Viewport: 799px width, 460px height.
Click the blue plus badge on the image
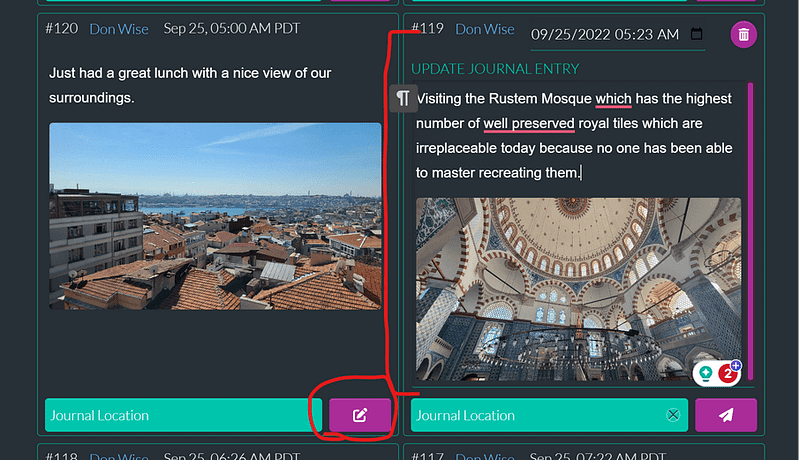735,365
